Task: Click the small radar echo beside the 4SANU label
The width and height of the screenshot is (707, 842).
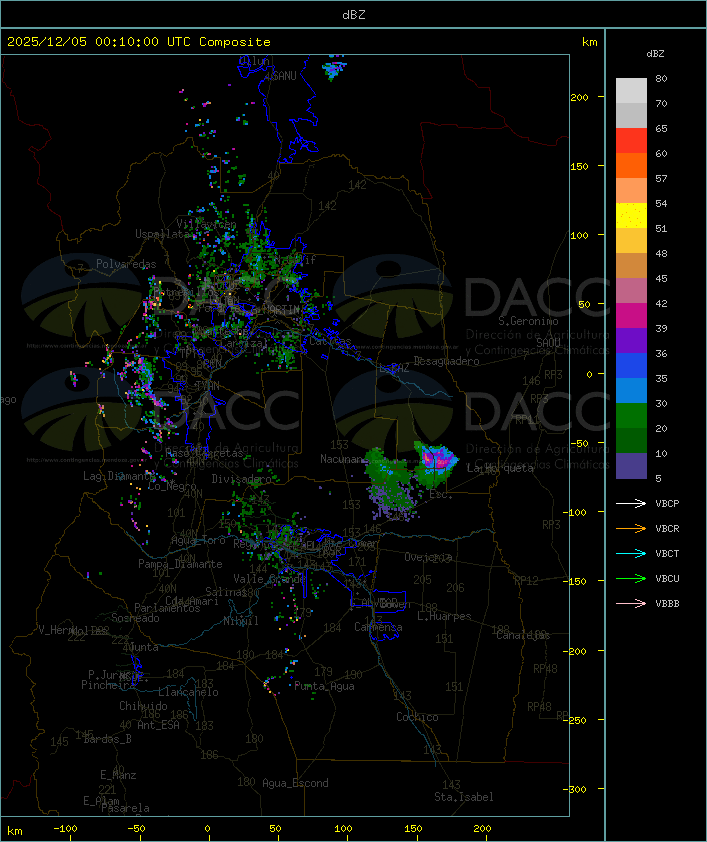Action: pyautogui.click(x=334, y=69)
